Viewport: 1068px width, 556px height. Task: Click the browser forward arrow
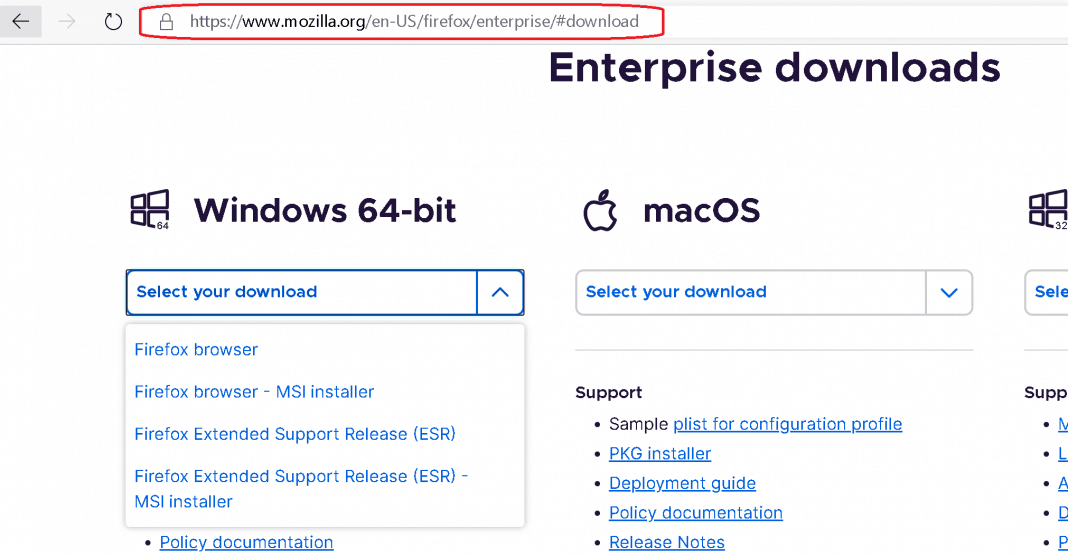67,21
